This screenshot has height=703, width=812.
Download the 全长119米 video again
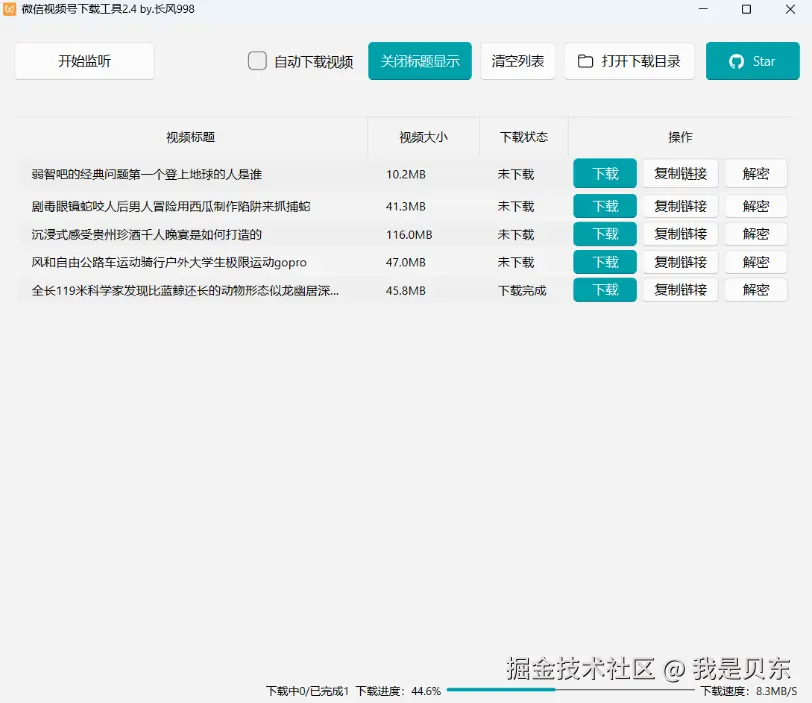605,290
